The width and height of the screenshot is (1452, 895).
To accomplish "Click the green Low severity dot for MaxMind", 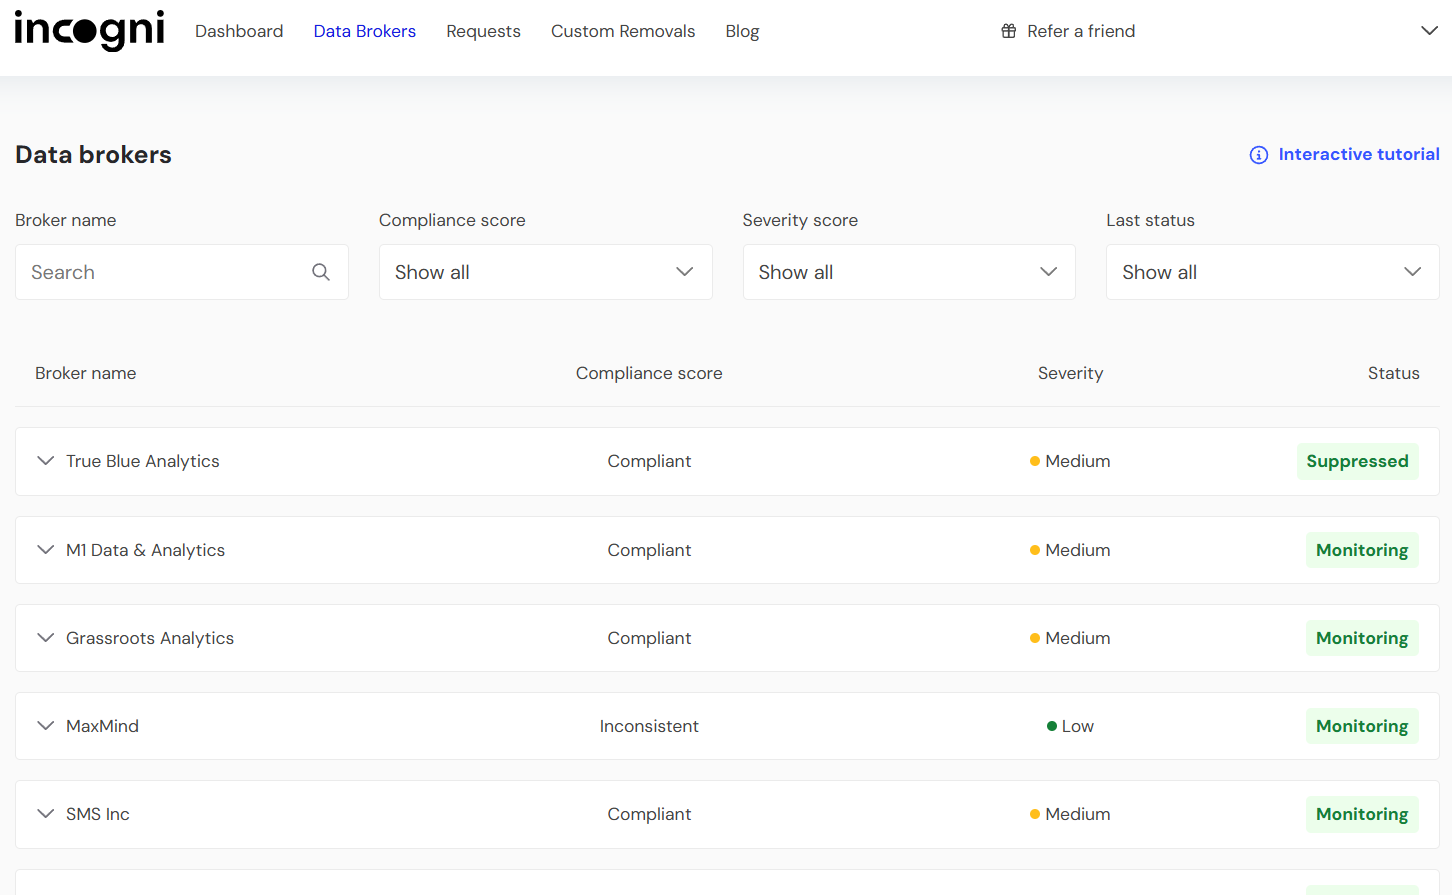I will [1049, 726].
